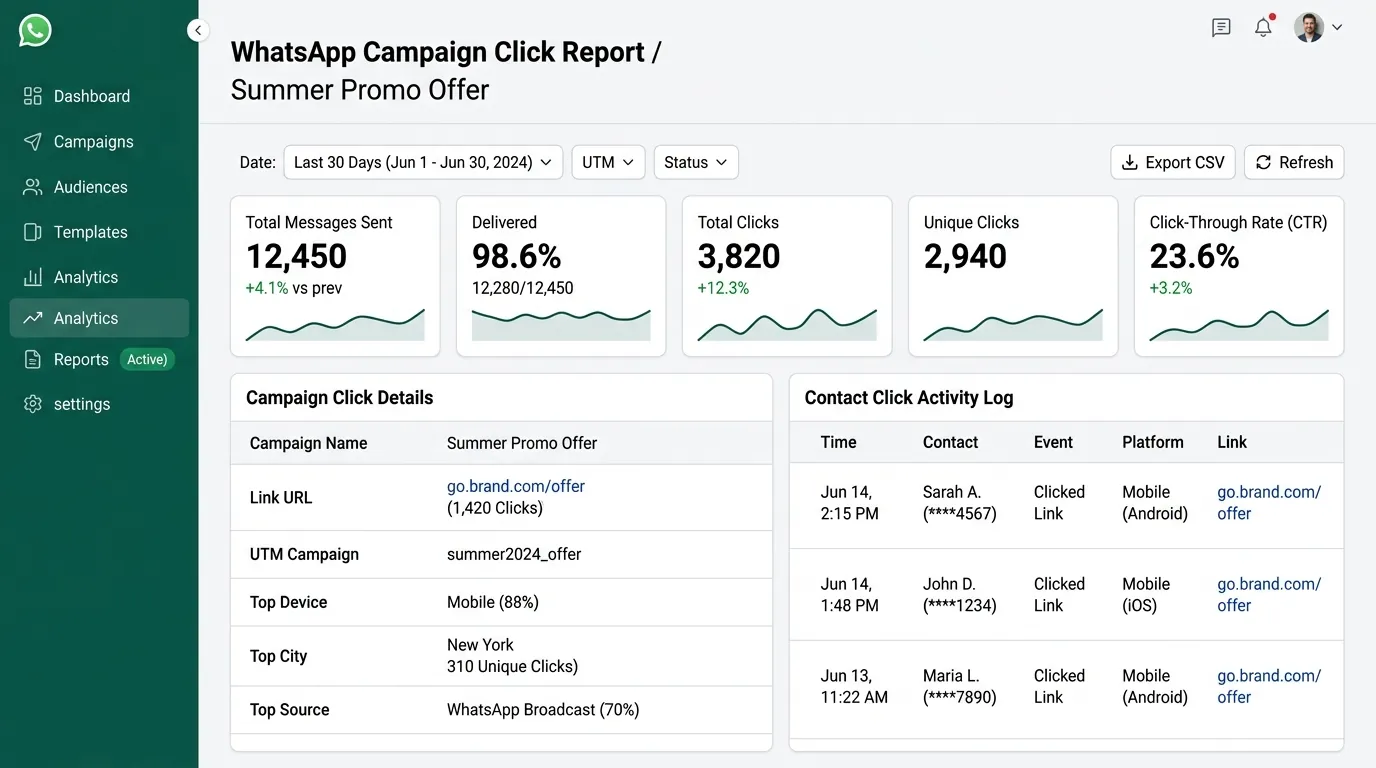Click the "98.6%" Delivered value
The width and height of the screenshot is (1376, 768).
click(517, 257)
